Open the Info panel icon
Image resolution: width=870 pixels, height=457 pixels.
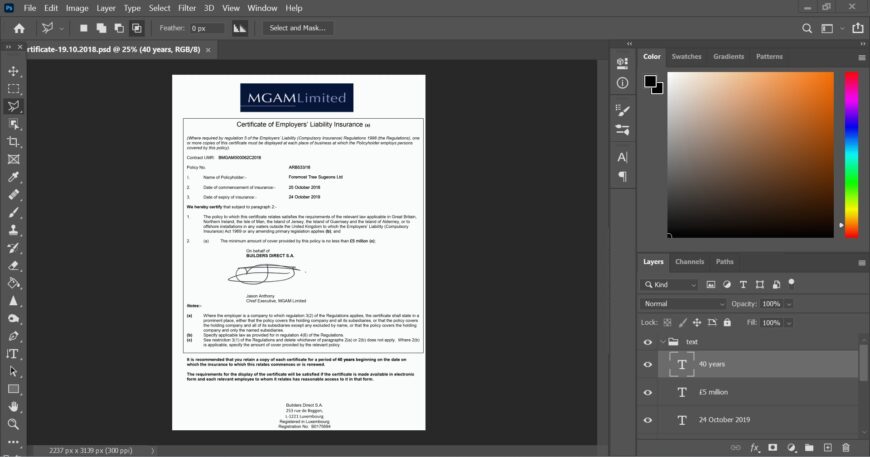pos(623,83)
